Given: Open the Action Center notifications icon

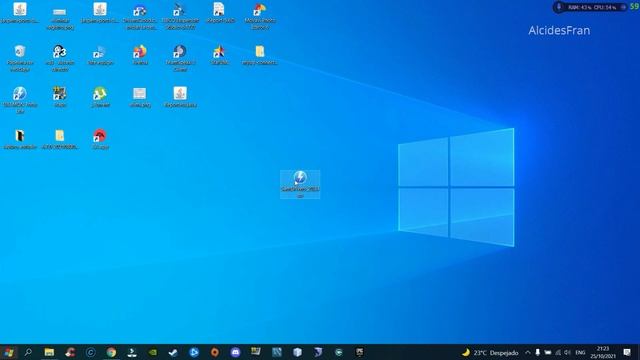Looking at the screenshot, I should [627, 352].
